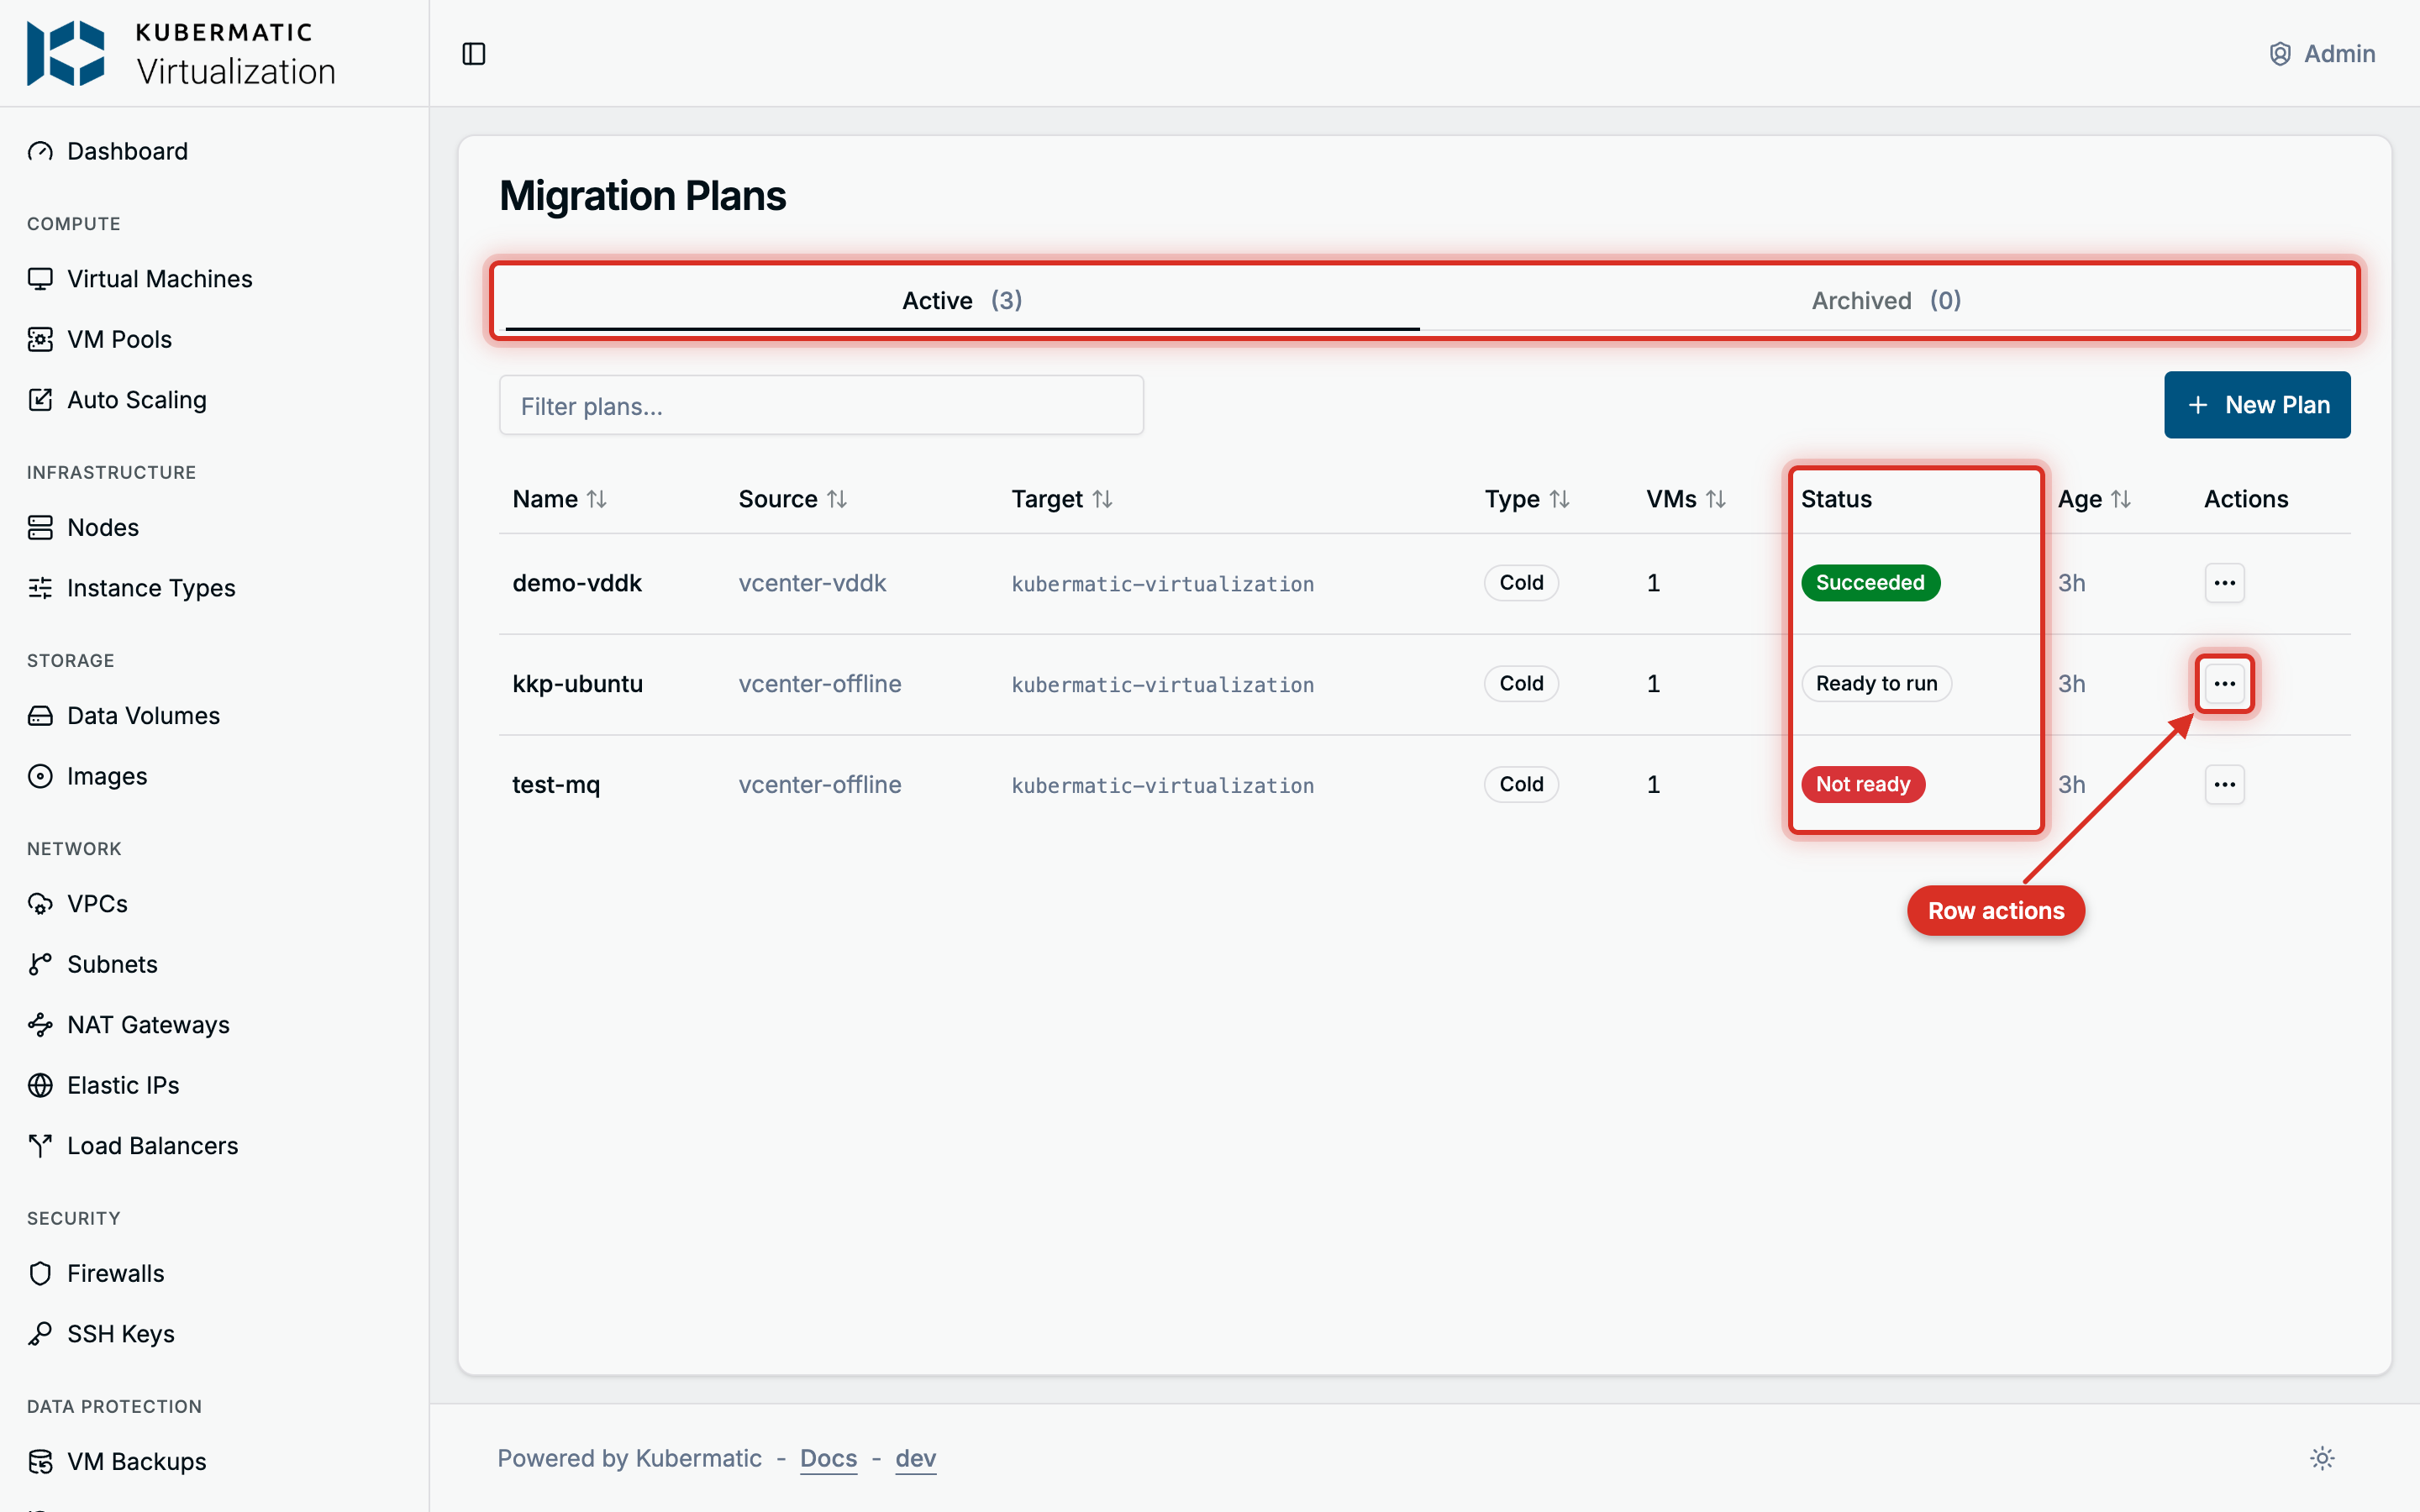Switch to the Archived (0) tab

1886,300
